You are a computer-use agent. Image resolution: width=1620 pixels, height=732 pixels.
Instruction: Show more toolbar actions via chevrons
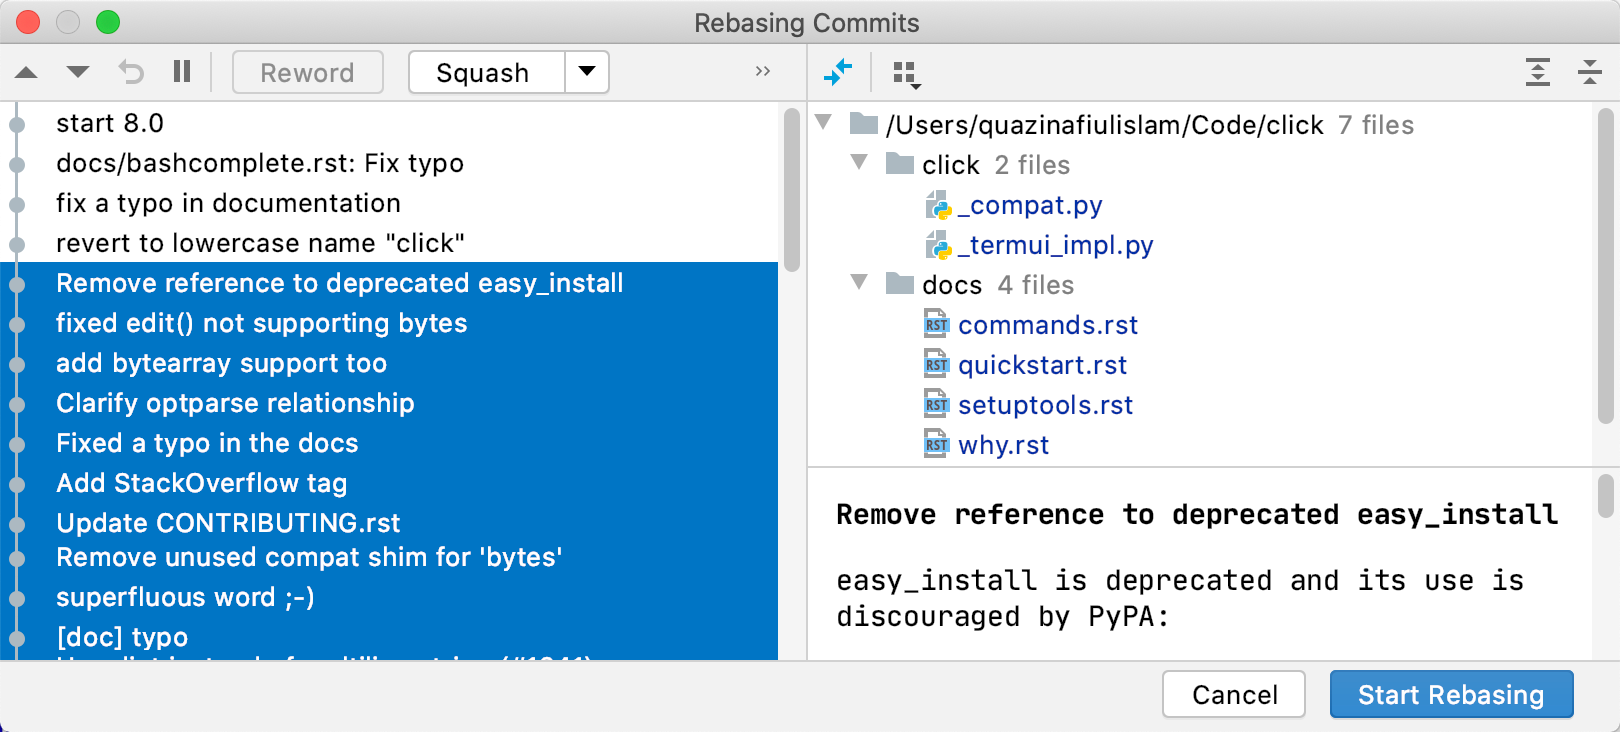(x=763, y=72)
